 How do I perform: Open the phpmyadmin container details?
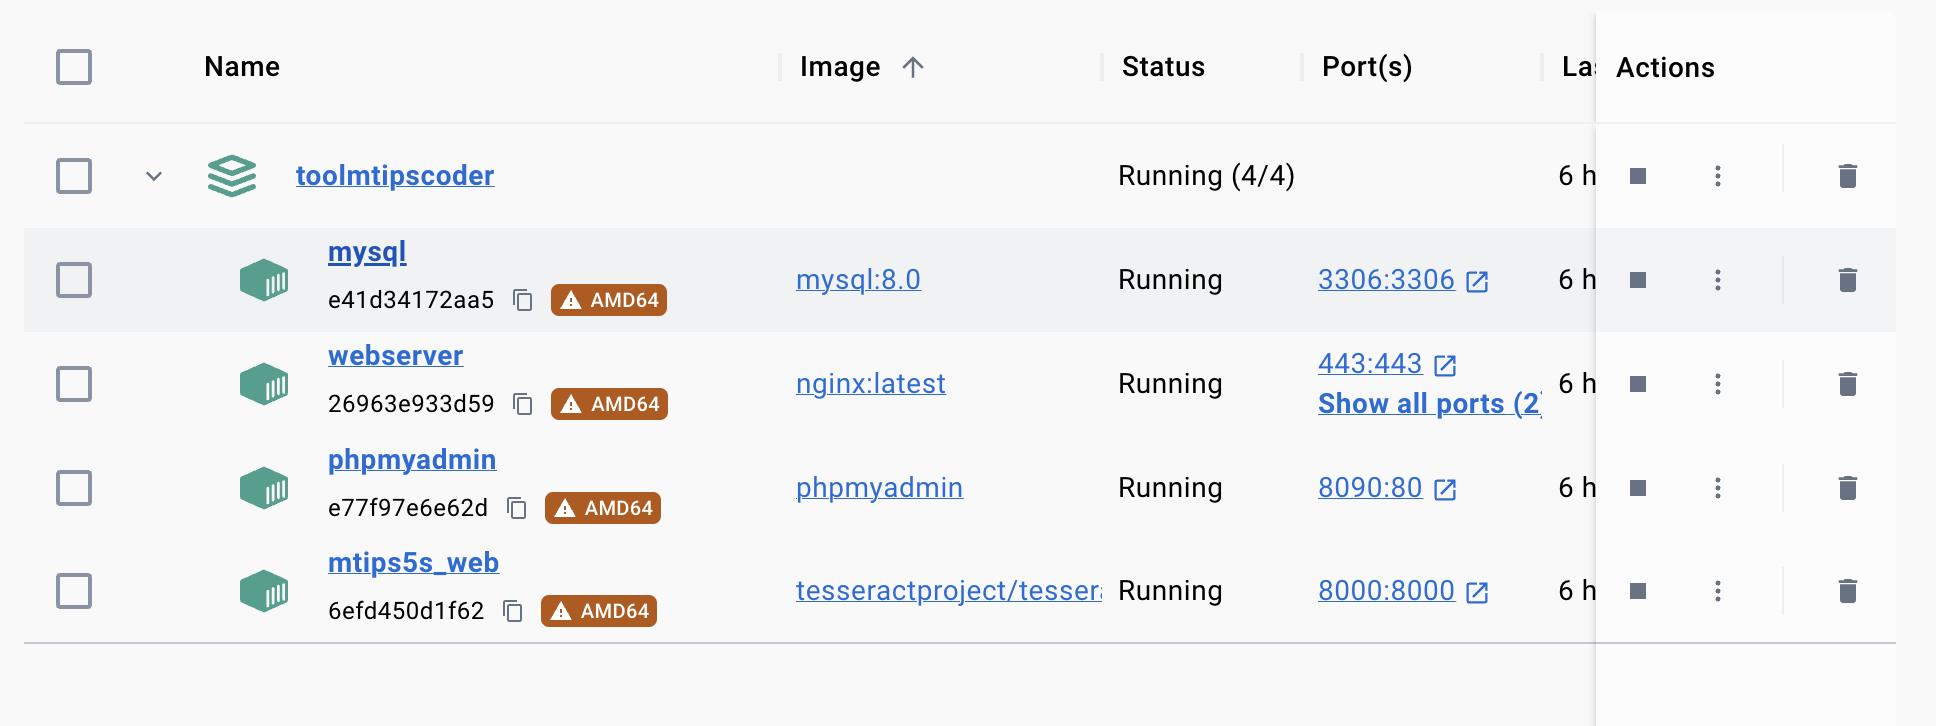point(412,460)
